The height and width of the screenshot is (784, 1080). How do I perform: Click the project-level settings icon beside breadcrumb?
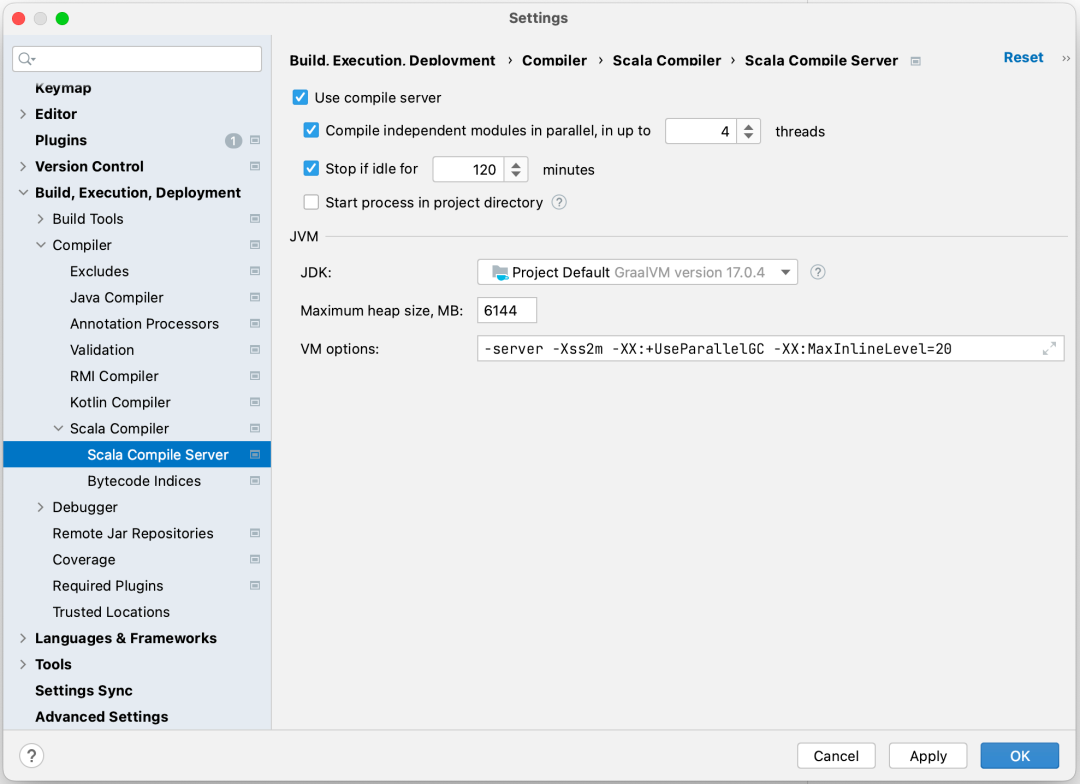tap(915, 61)
